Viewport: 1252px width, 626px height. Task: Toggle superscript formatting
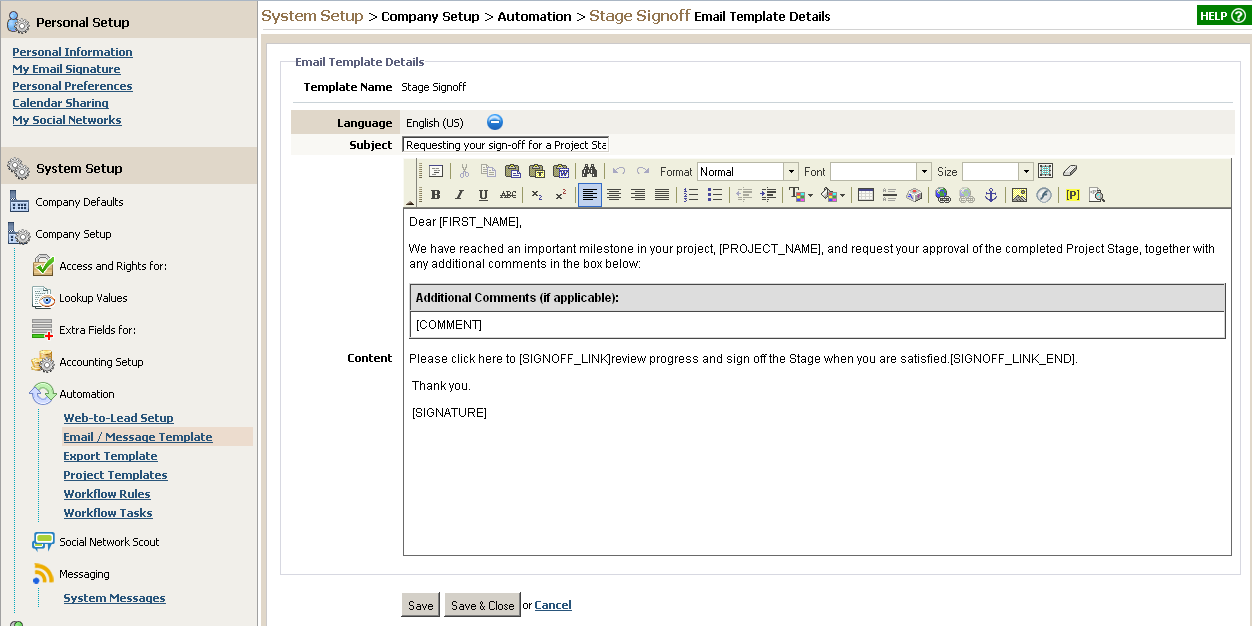point(561,195)
